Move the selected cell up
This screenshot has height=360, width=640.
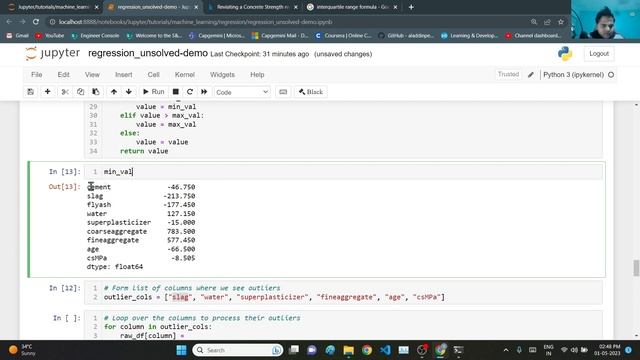[114, 92]
